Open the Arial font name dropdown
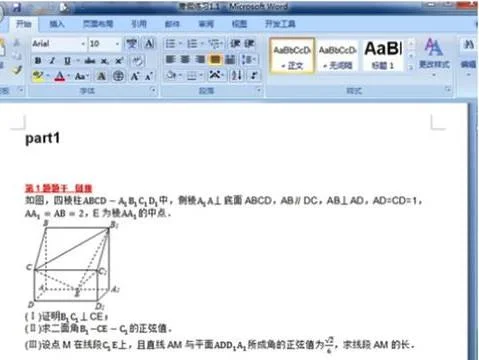The height and width of the screenshot is (360, 479). [83, 44]
